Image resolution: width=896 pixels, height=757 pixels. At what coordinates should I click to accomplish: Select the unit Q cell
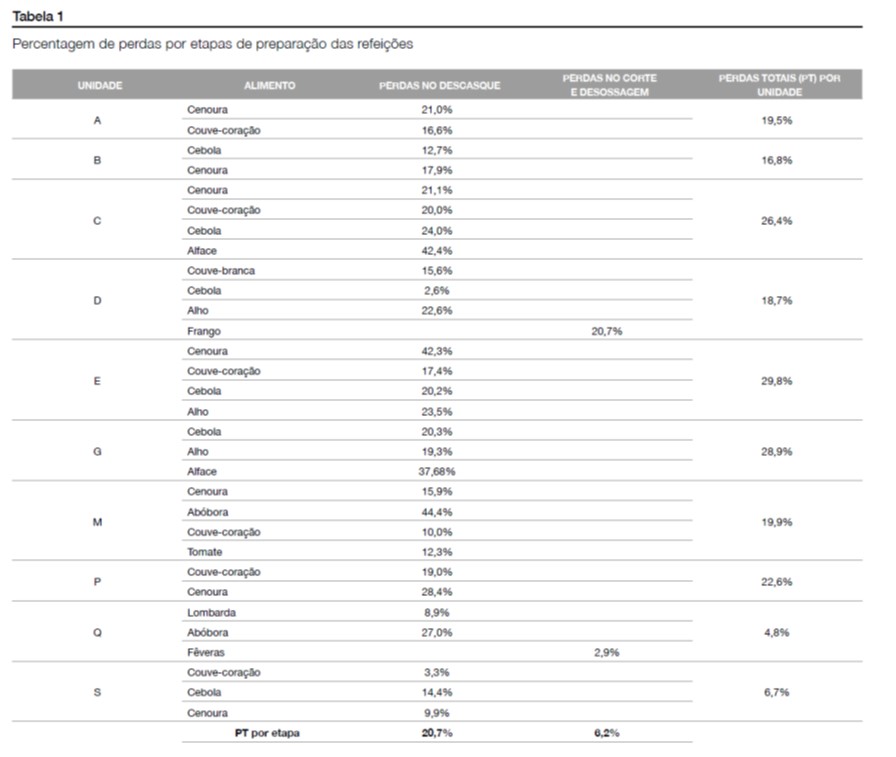[97, 632]
